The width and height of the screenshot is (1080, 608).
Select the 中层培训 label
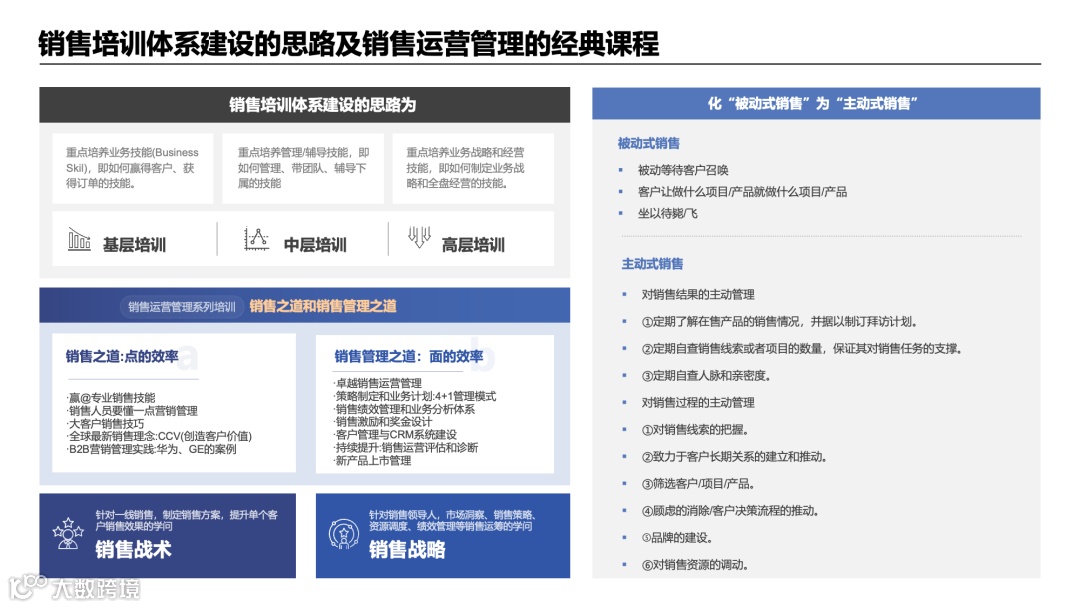[315, 244]
